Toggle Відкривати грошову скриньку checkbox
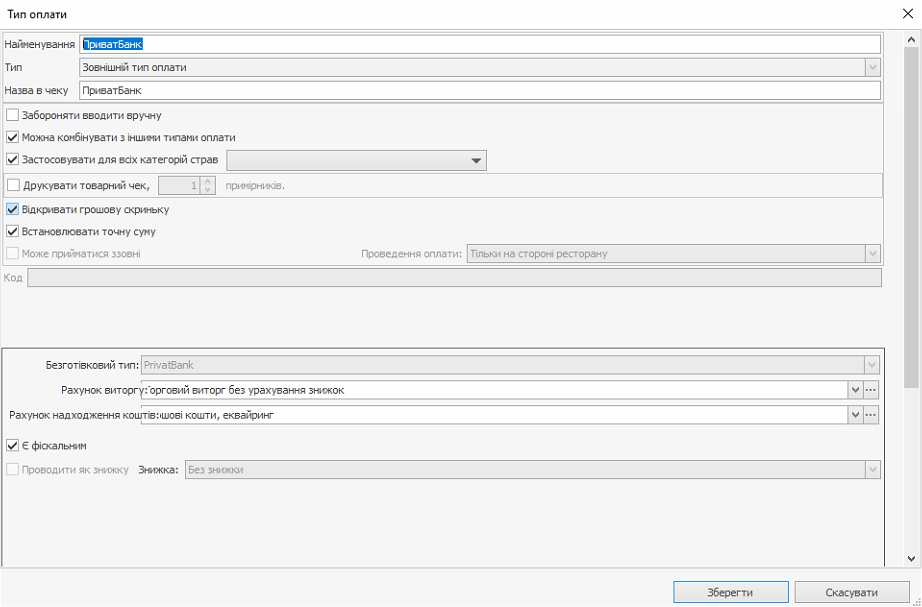This screenshot has width=922, height=607. click(12, 209)
